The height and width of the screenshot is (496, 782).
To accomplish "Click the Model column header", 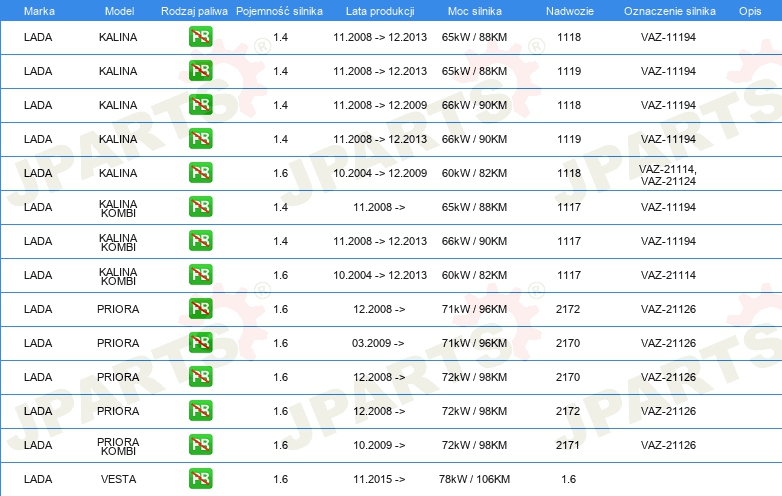I will [119, 11].
